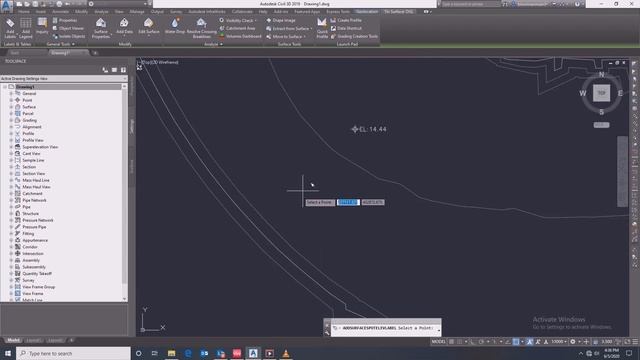Open File Explorer from the taskbar
This screenshot has width=640, height=360.
[171, 353]
